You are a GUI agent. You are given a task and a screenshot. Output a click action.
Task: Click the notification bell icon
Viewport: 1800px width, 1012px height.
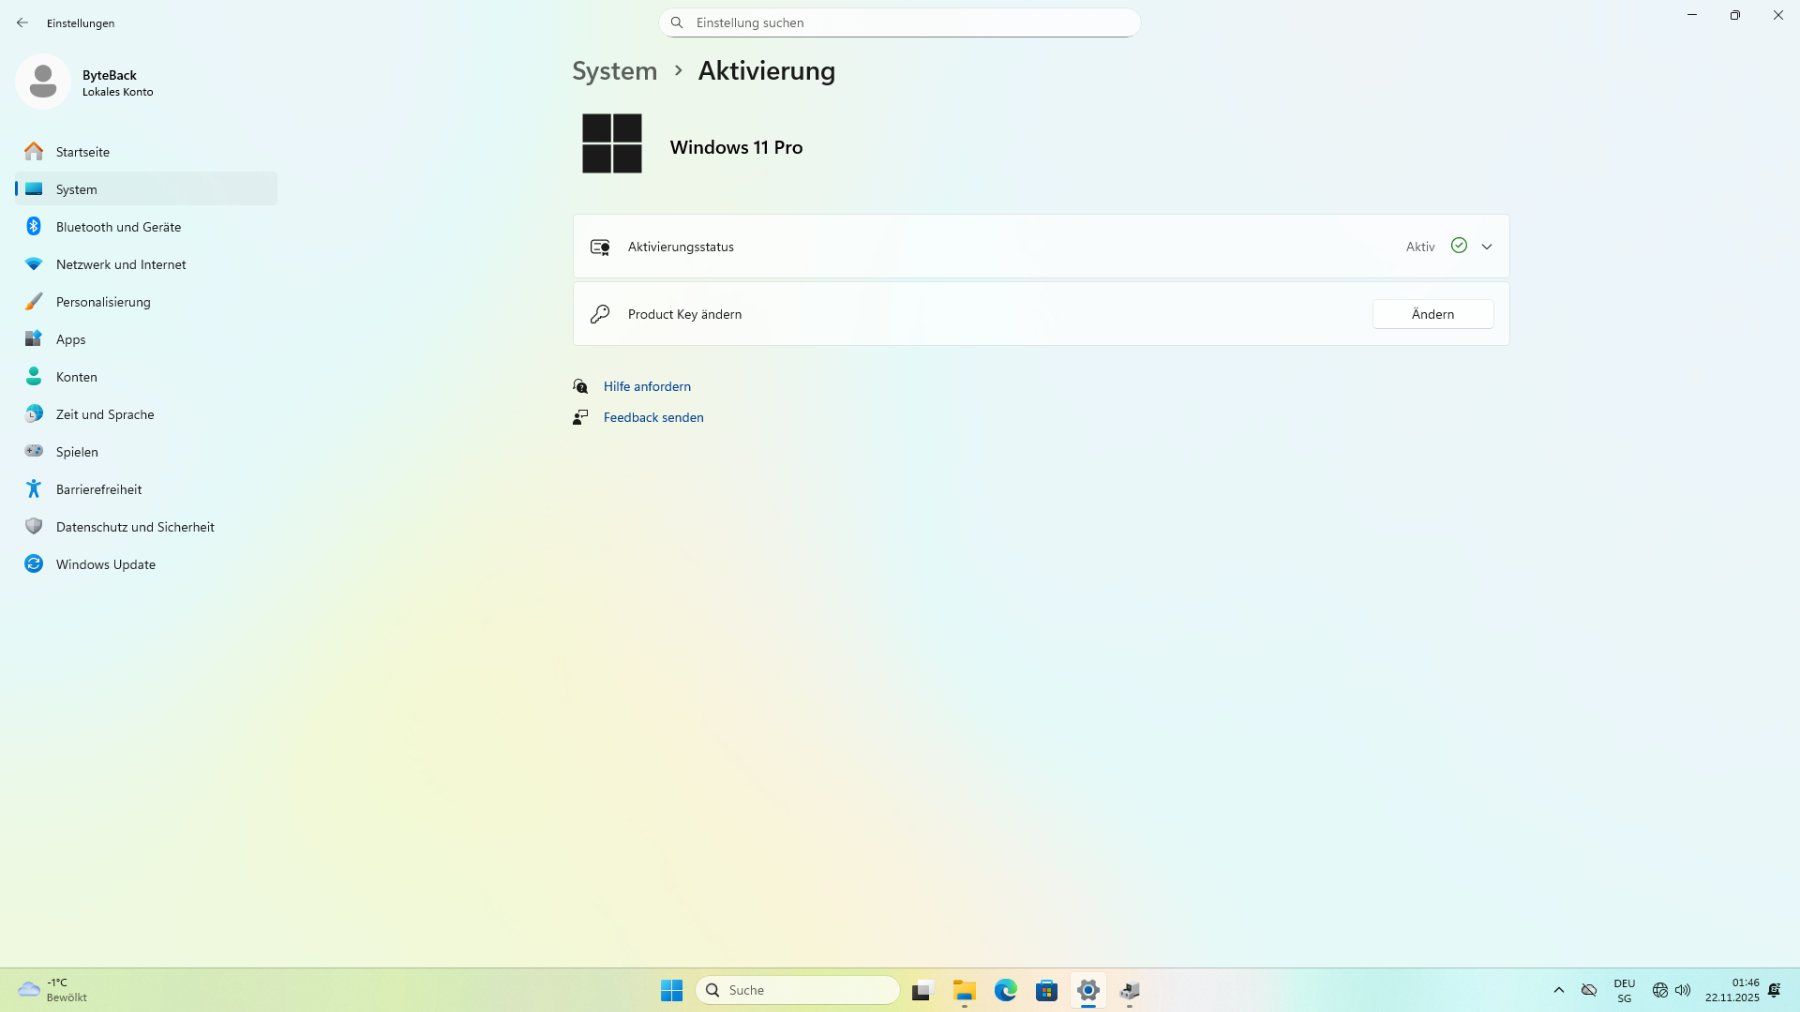pos(1774,990)
